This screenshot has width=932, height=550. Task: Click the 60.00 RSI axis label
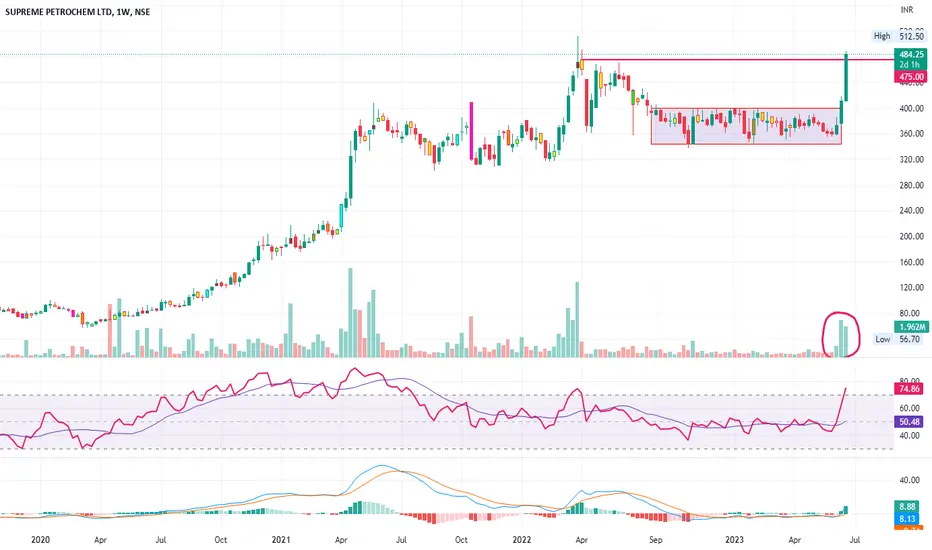click(x=910, y=408)
